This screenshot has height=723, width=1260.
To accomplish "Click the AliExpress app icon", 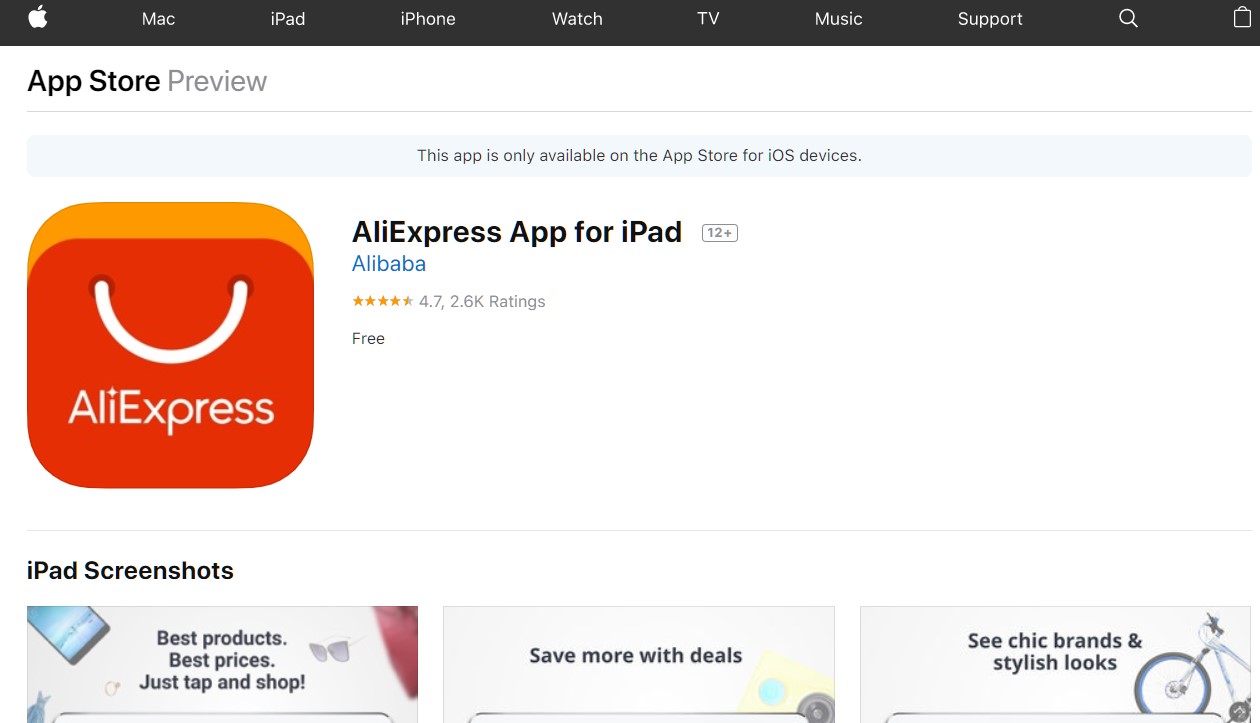I will [x=170, y=345].
